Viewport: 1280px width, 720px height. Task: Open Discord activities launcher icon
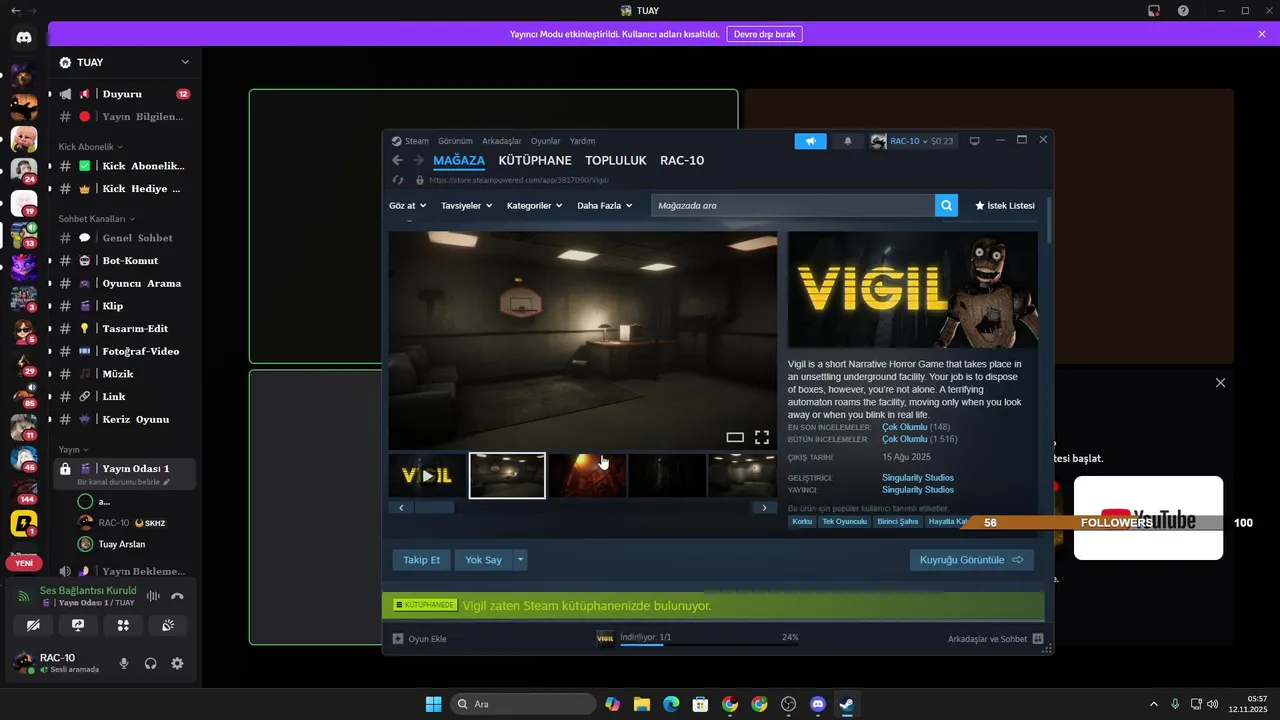point(123,625)
